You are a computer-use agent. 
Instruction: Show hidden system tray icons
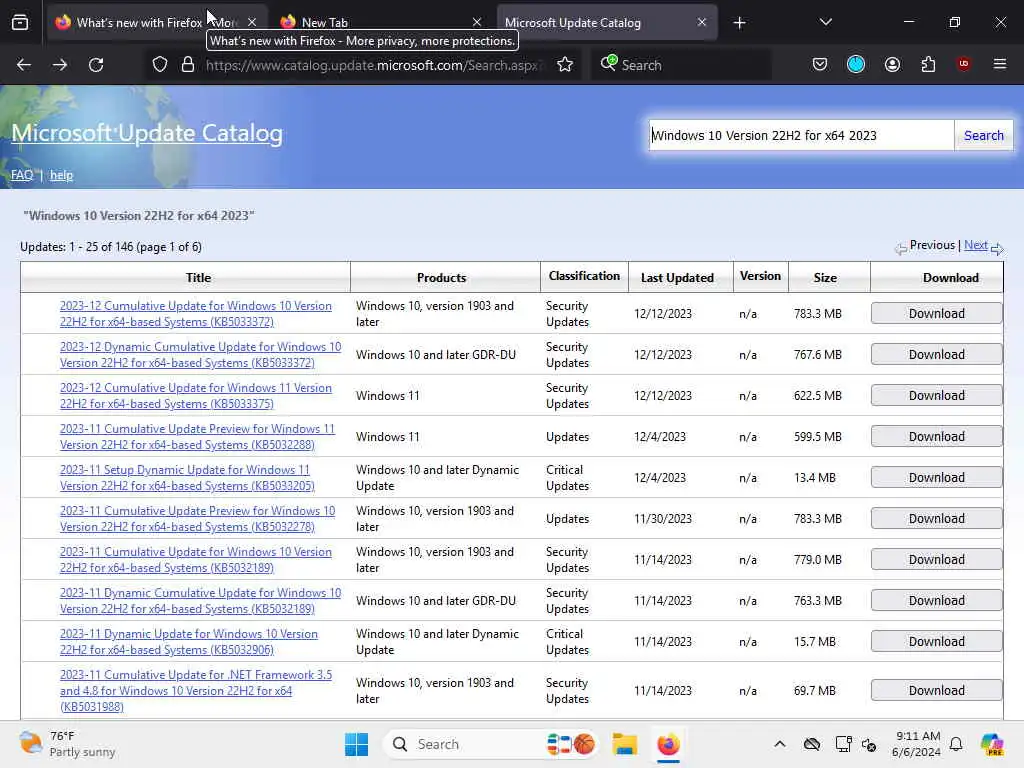[780, 744]
